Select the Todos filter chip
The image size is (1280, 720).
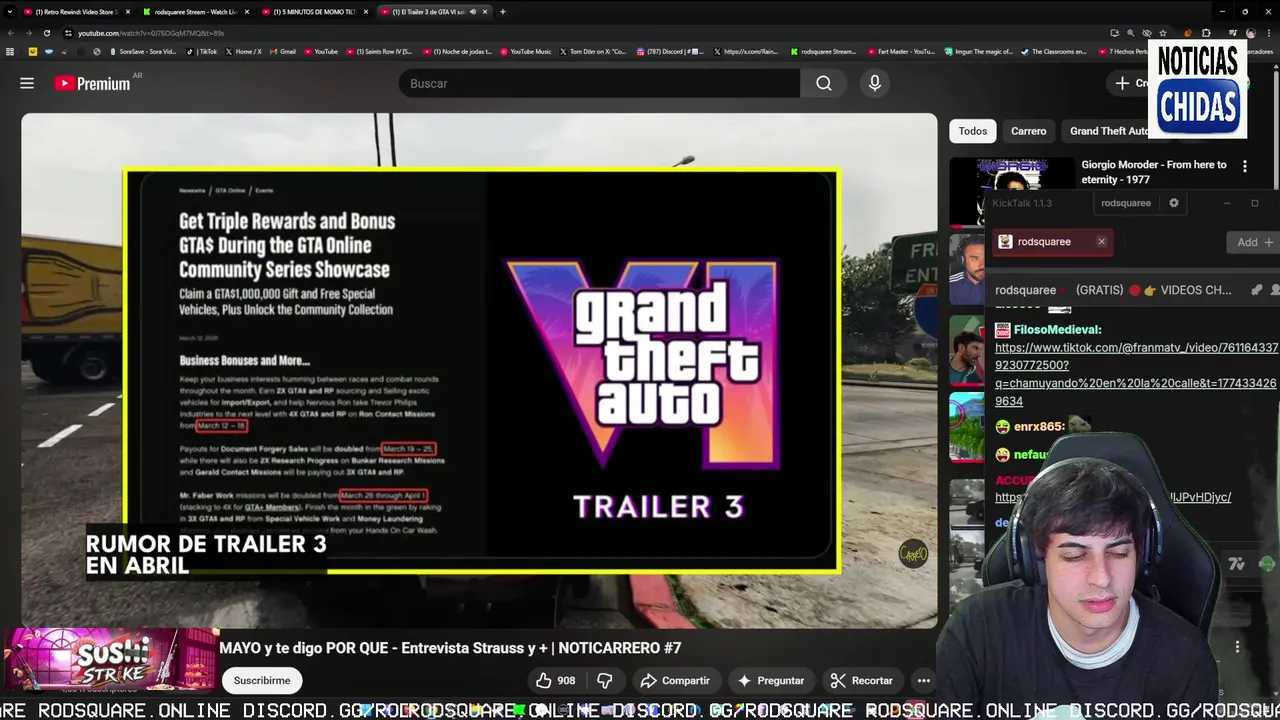click(973, 131)
